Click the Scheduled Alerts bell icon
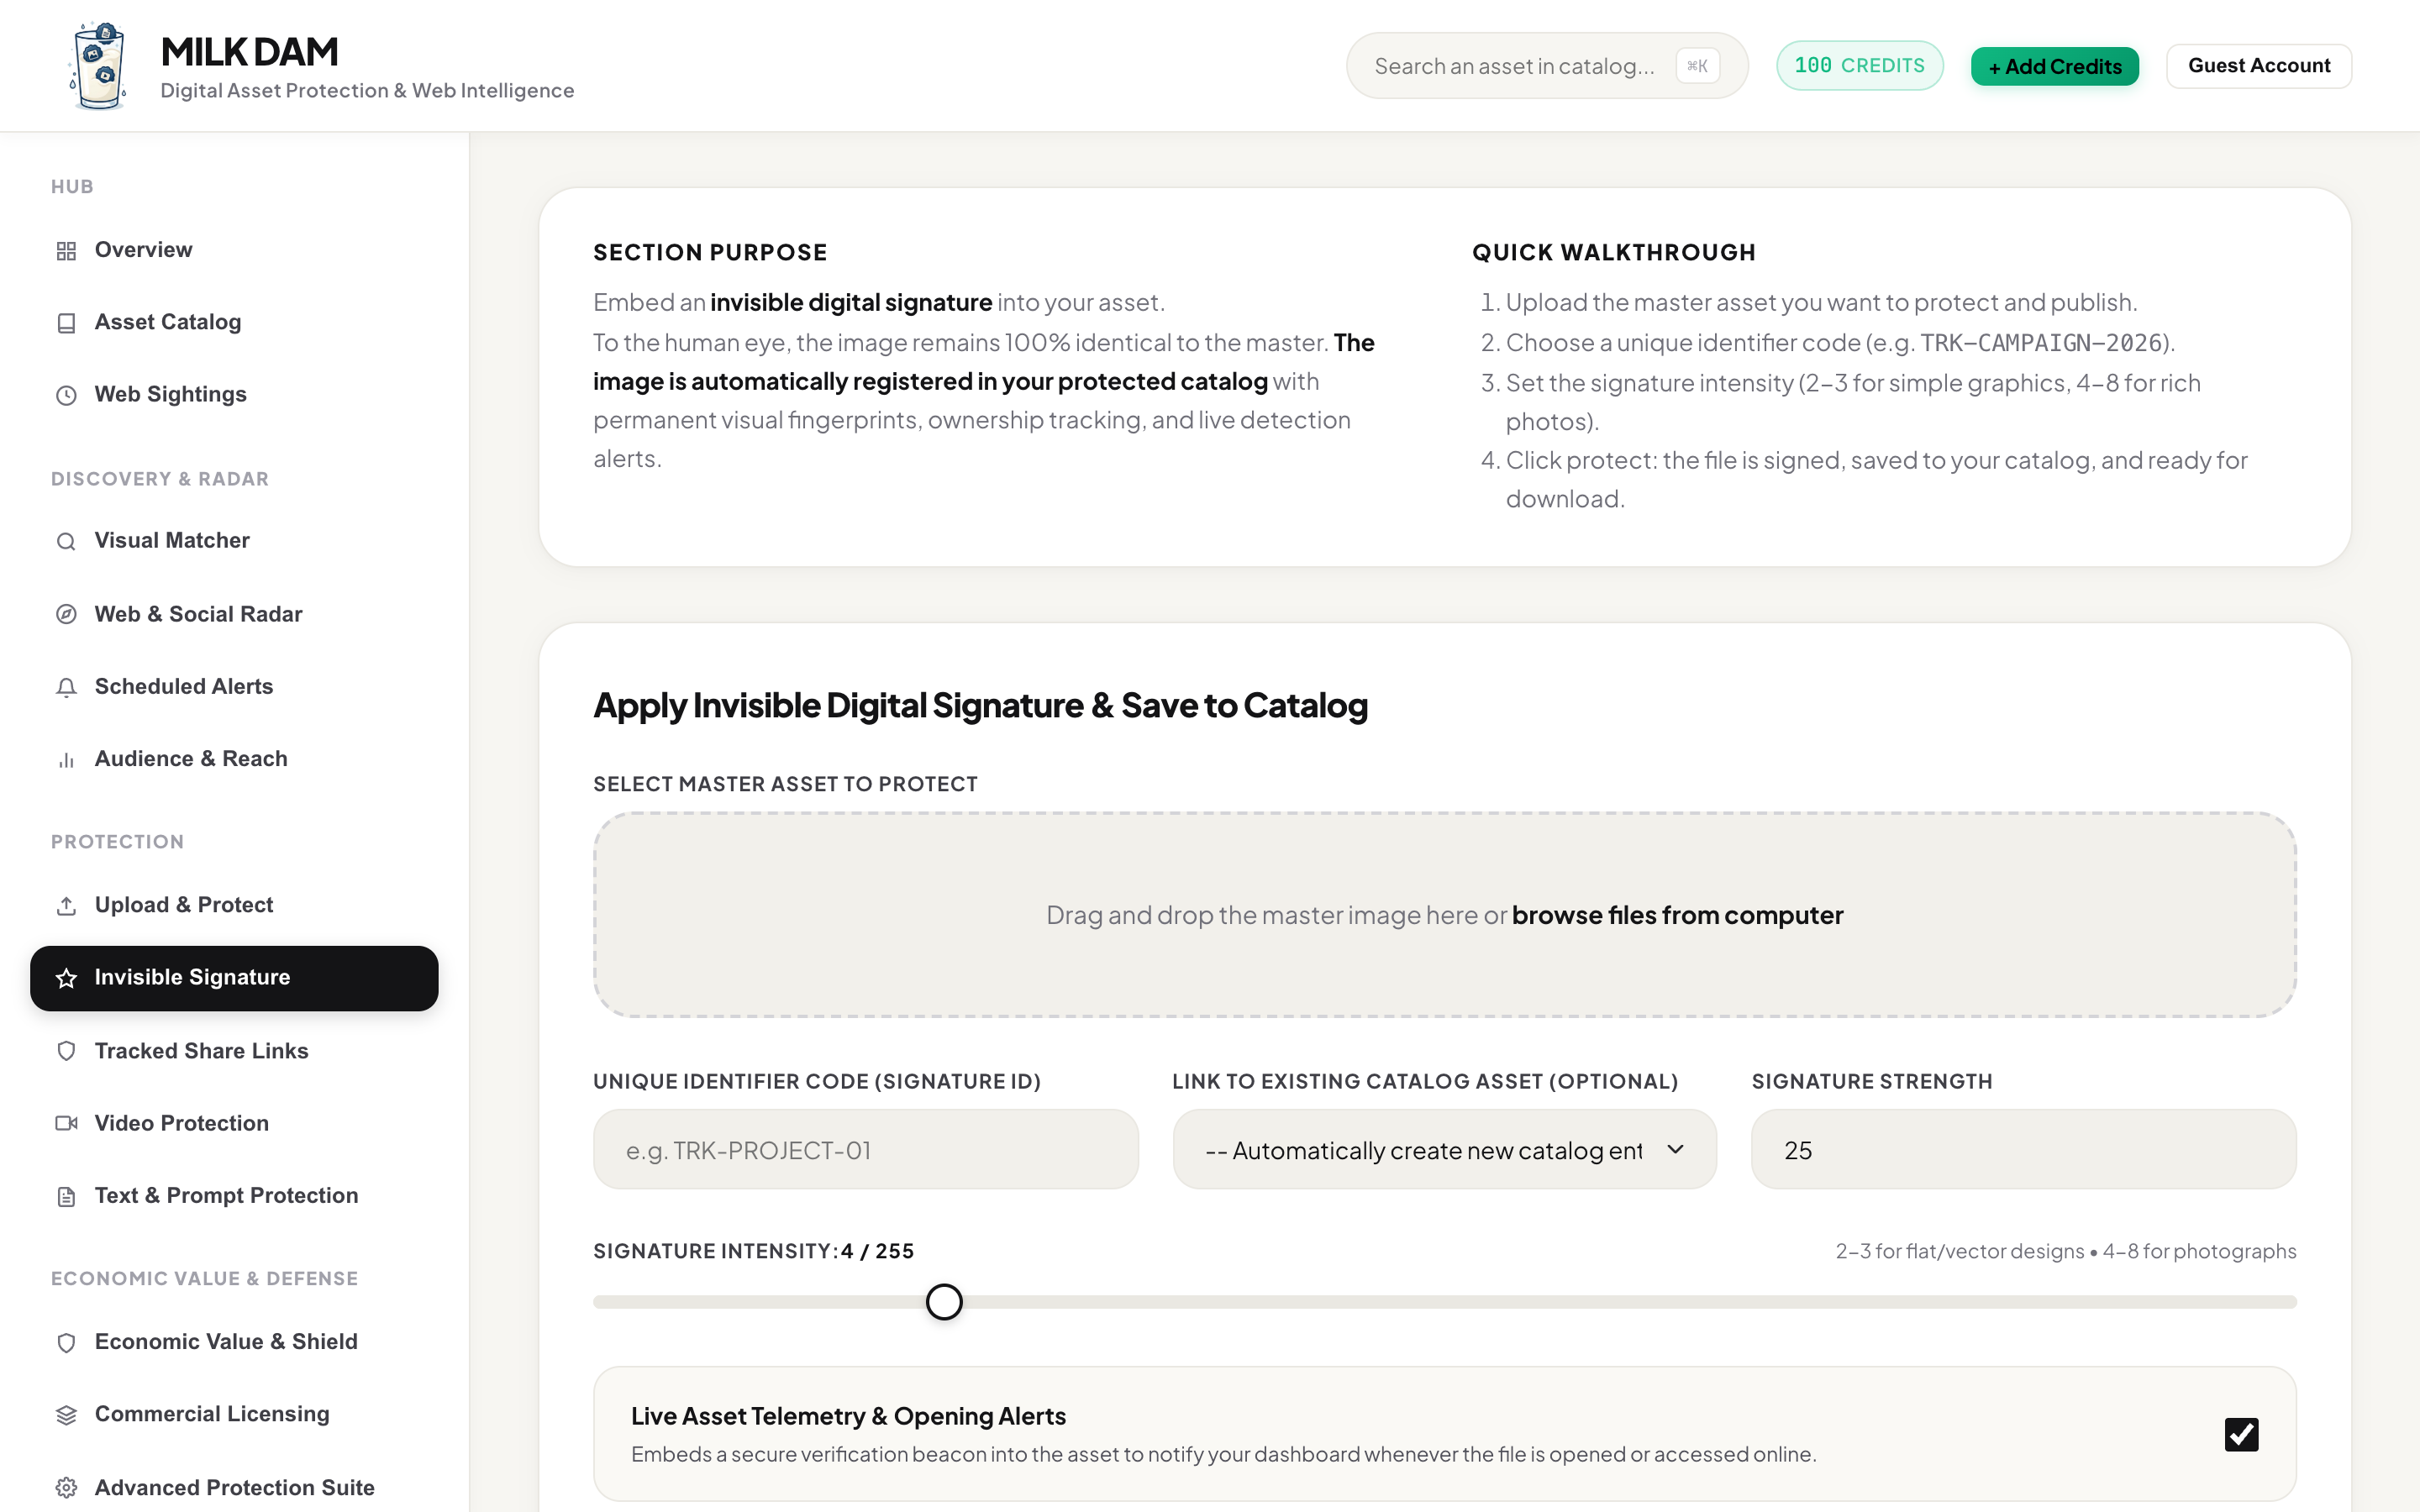2420x1512 pixels. (66, 687)
